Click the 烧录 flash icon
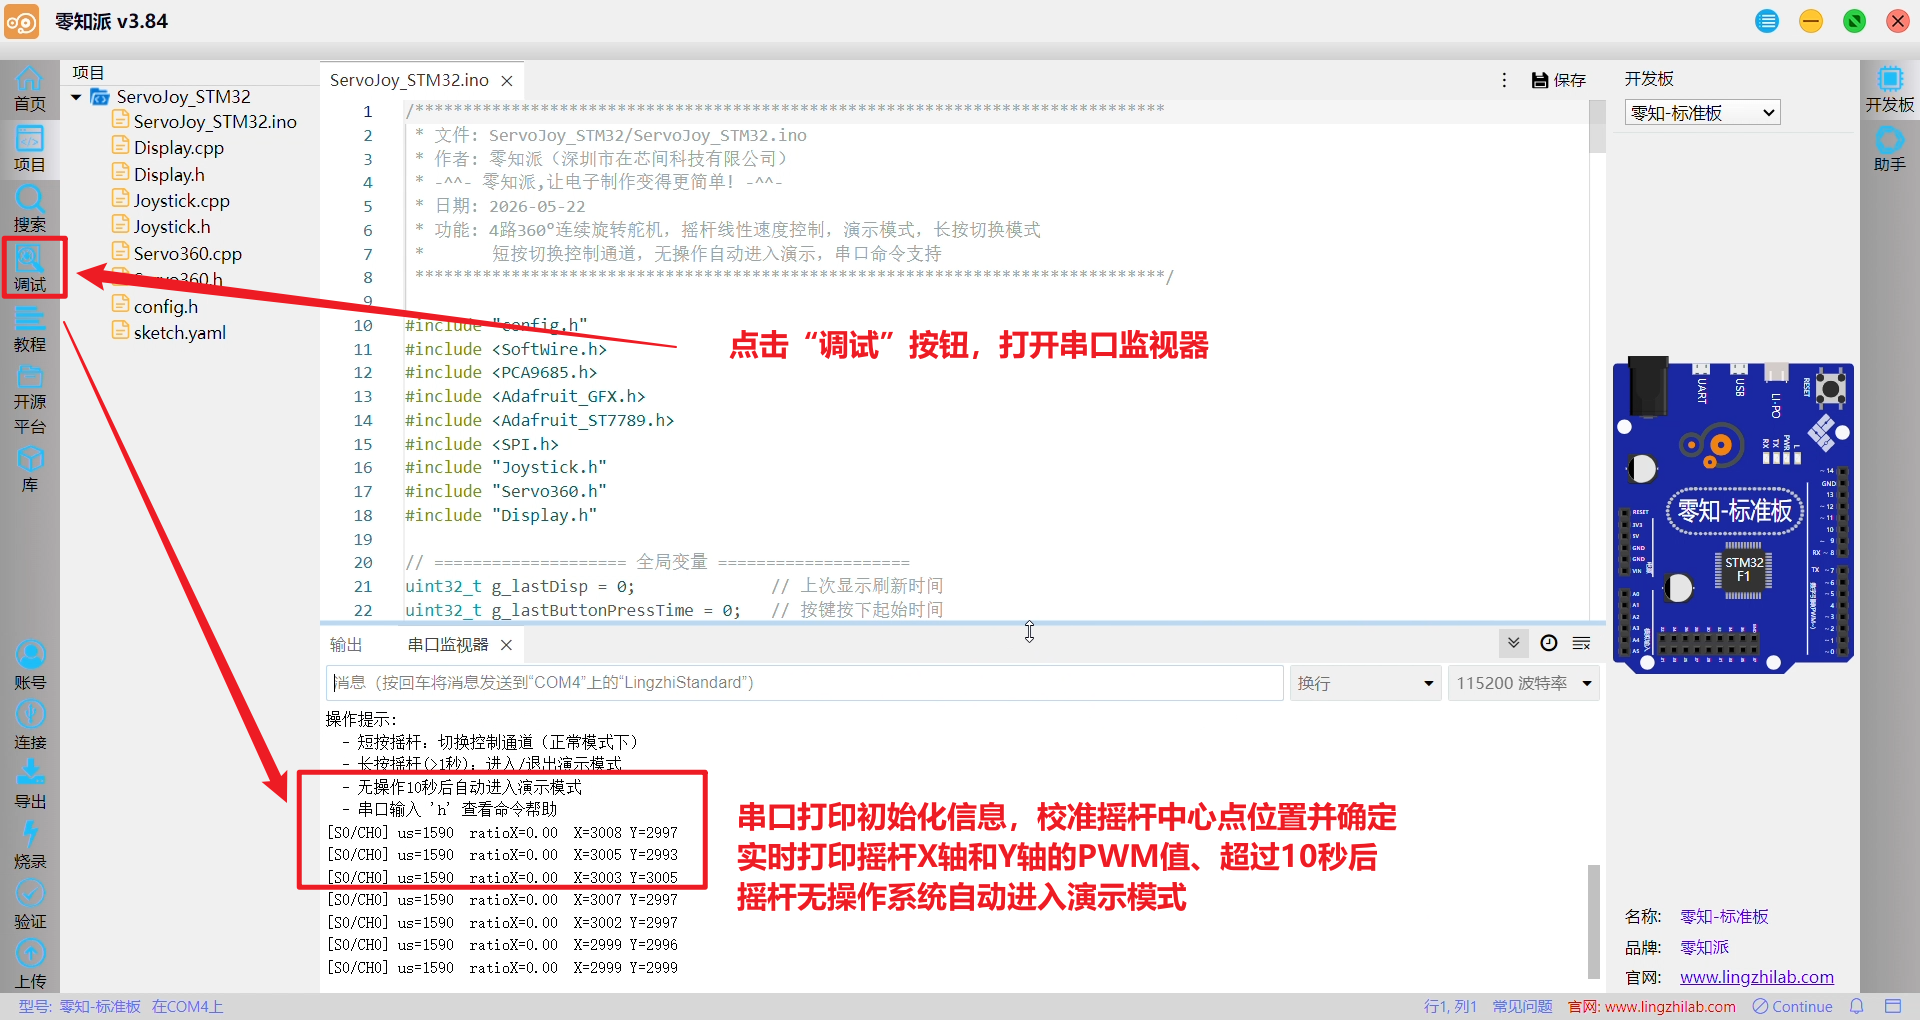1920x1020 pixels. (30, 845)
